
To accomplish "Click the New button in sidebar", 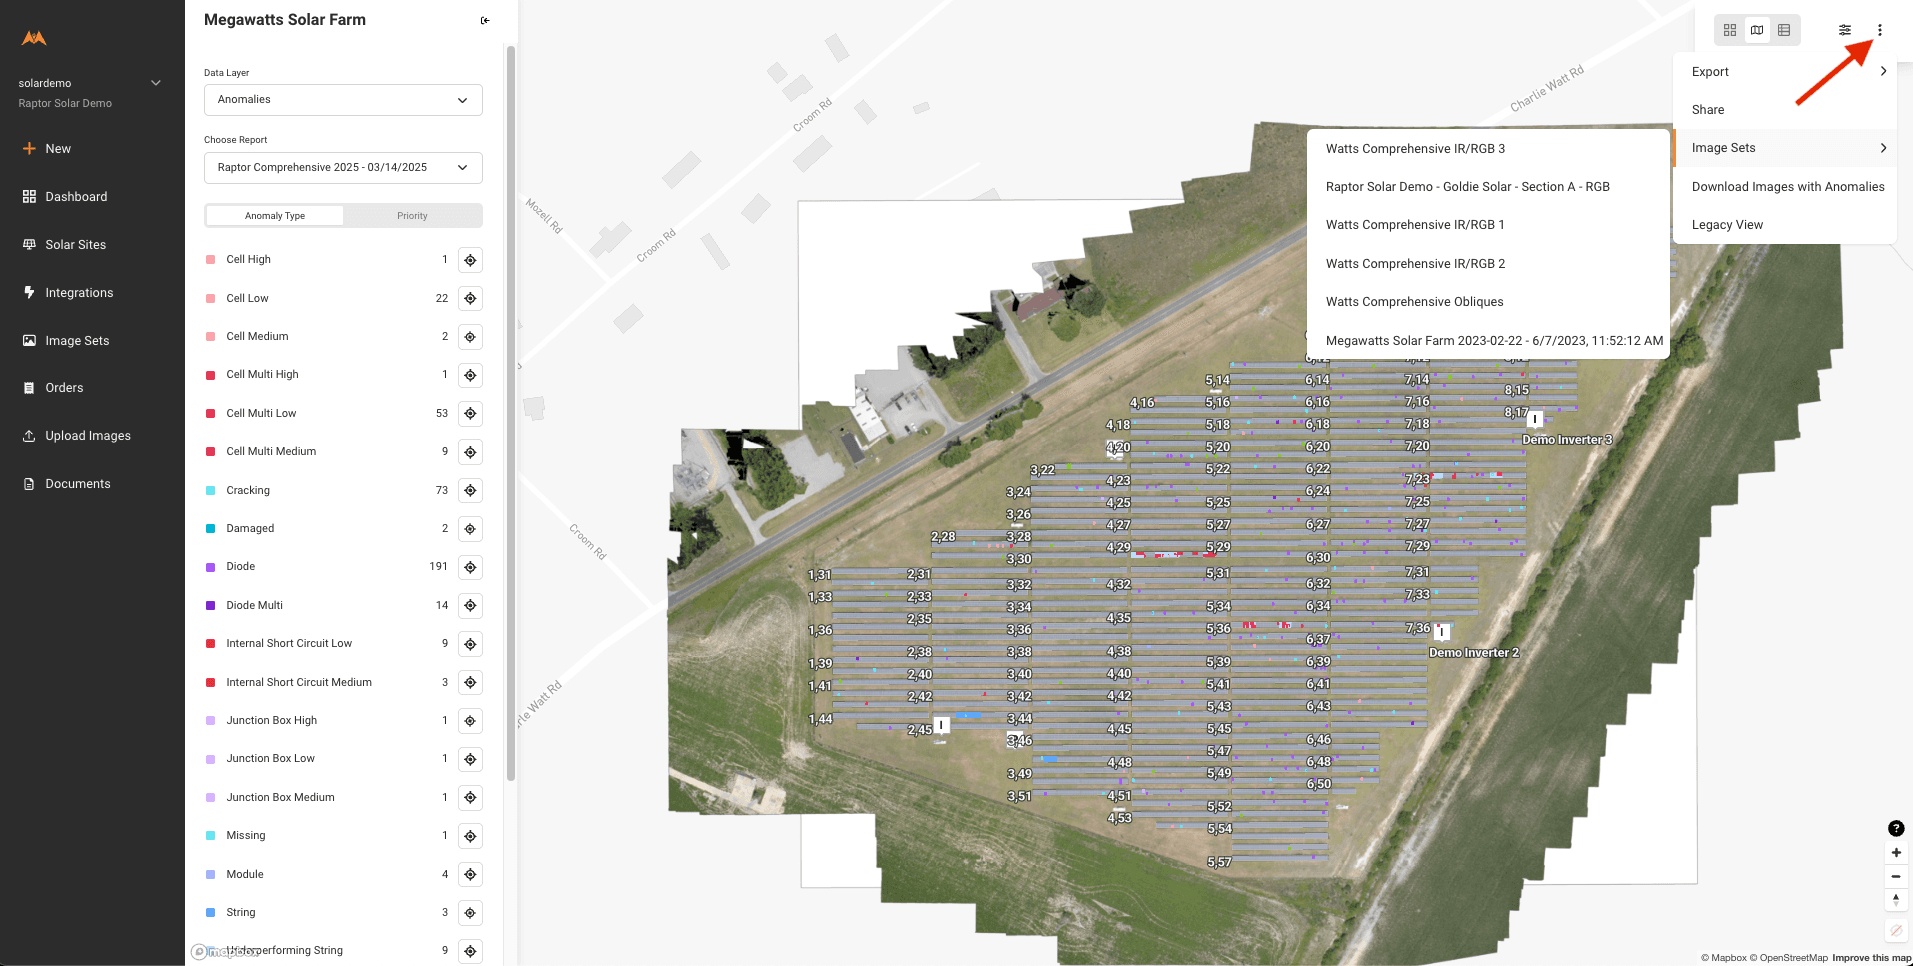I will click(x=47, y=149).
